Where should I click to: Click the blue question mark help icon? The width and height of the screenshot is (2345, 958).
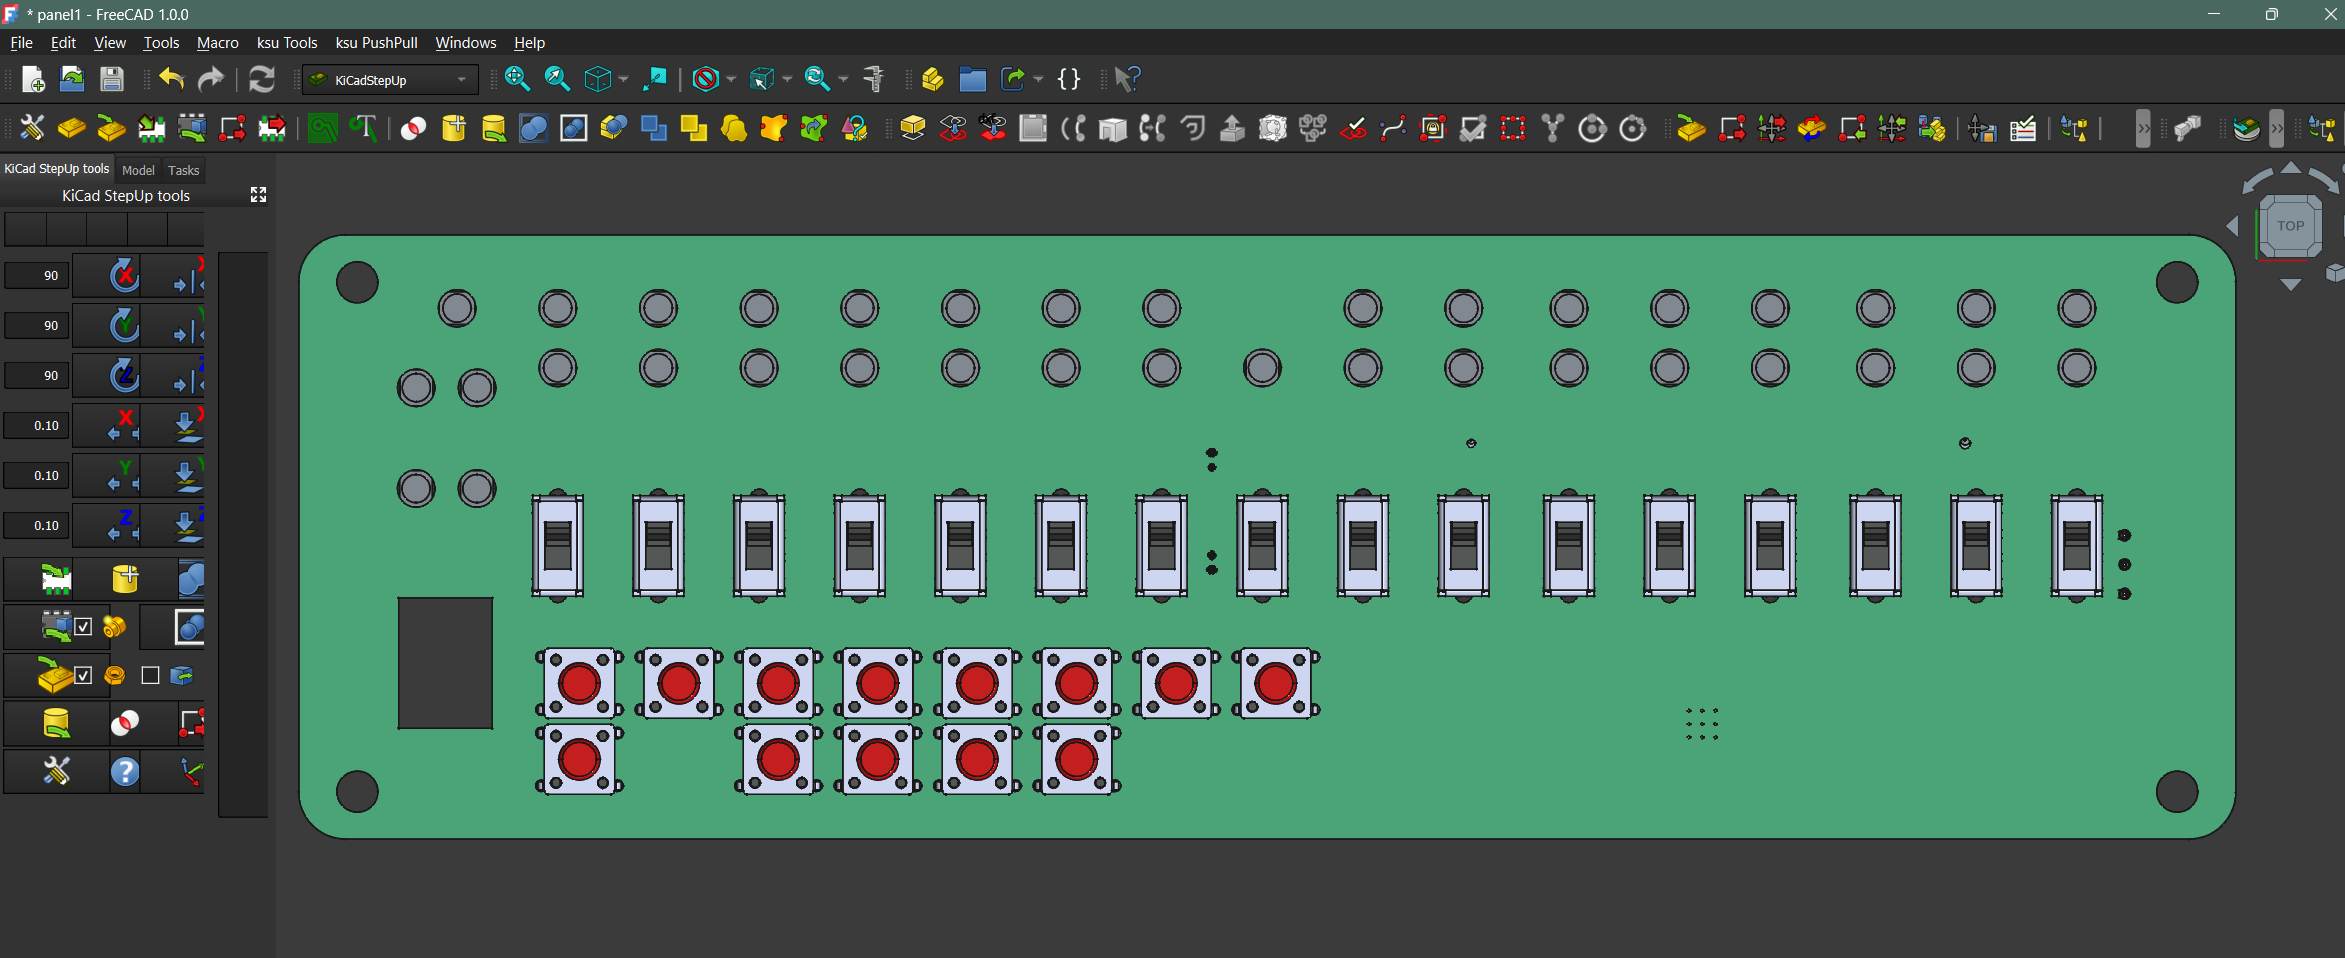(x=125, y=771)
